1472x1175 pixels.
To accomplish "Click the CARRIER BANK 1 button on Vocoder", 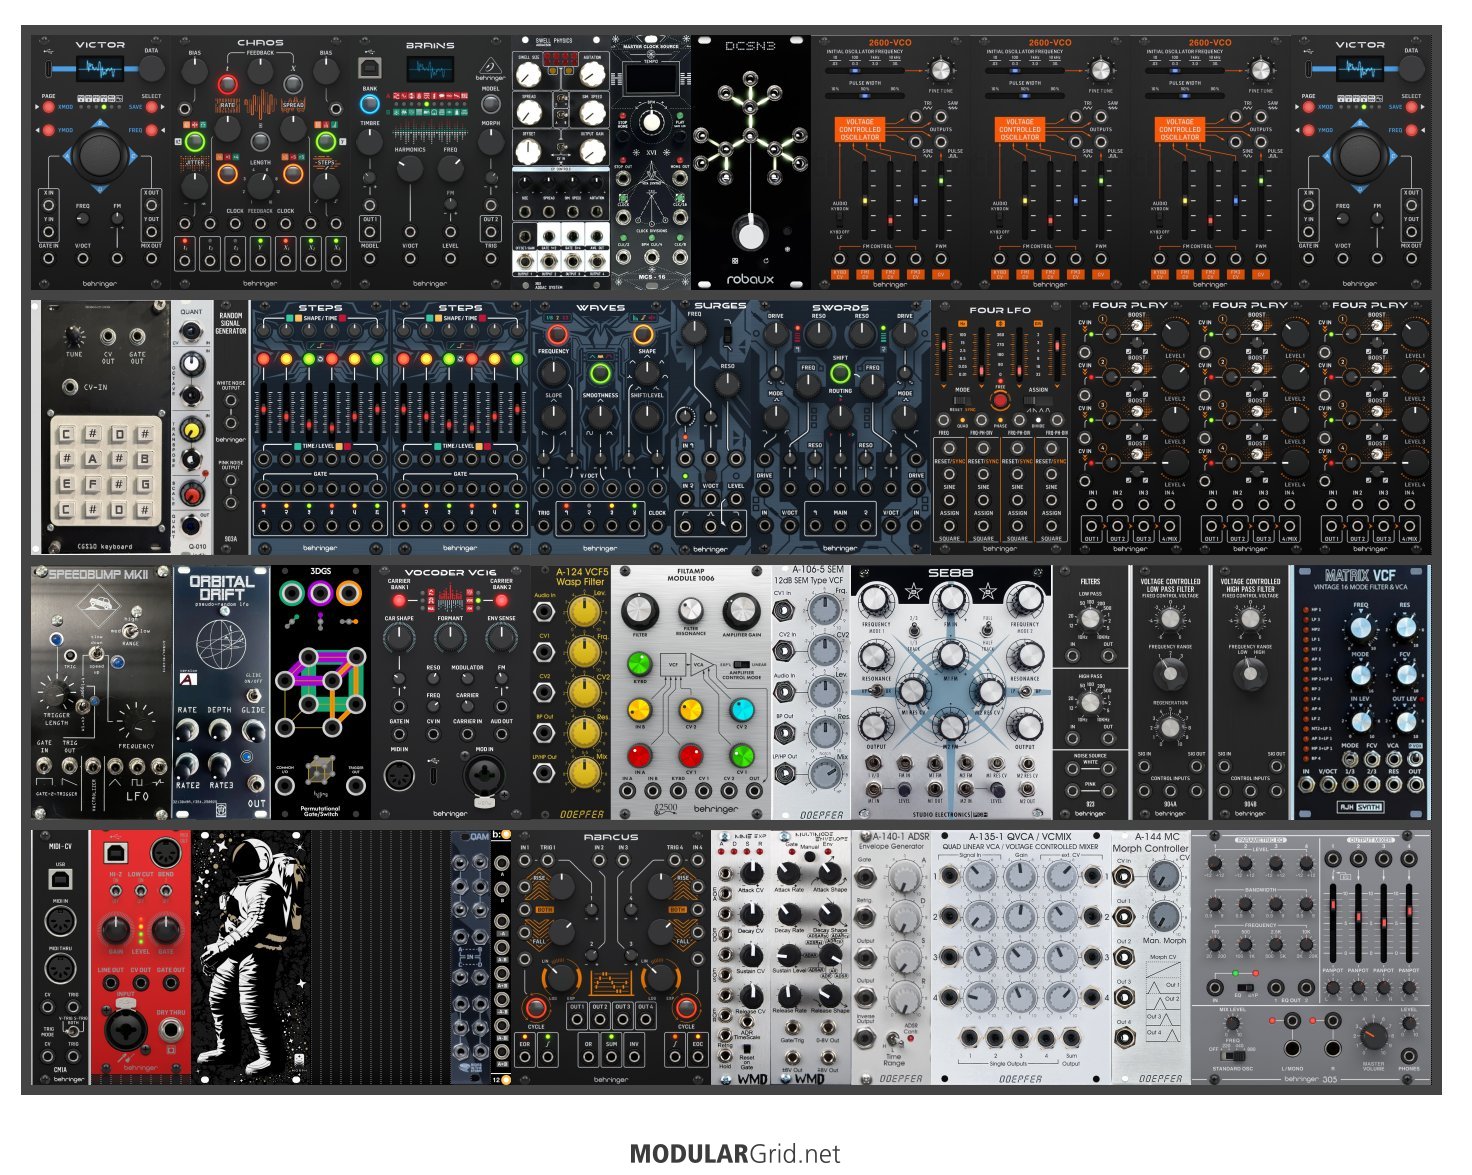I will (399, 600).
